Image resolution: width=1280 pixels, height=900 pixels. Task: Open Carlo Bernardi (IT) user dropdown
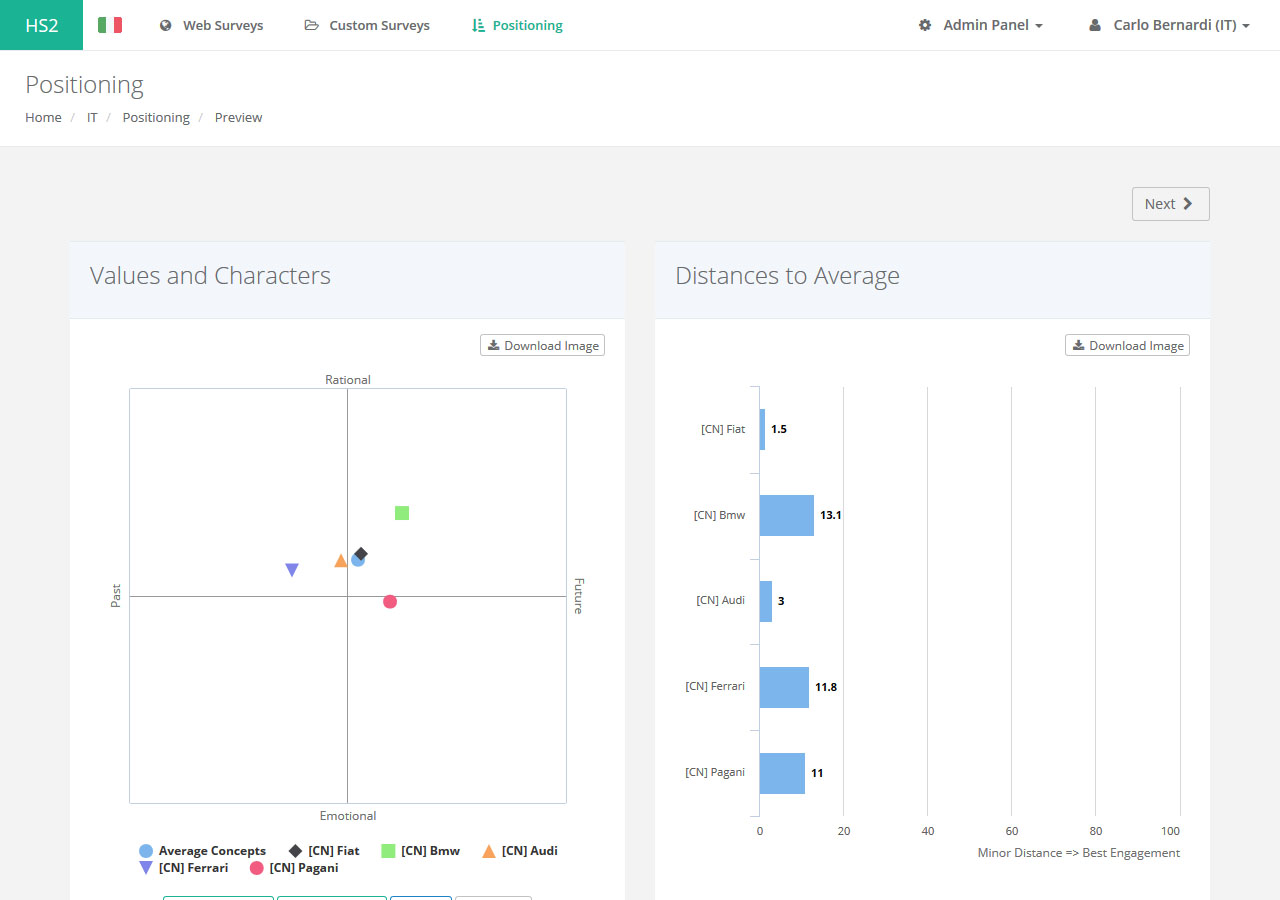click(x=1169, y=25)
